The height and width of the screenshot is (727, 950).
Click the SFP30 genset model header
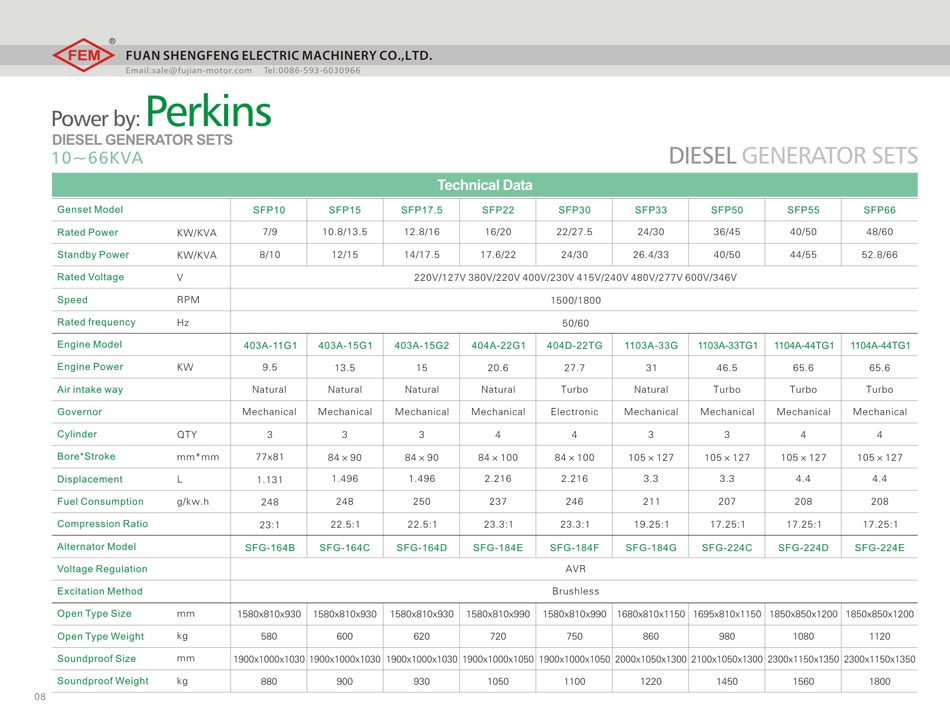(574, 210)
